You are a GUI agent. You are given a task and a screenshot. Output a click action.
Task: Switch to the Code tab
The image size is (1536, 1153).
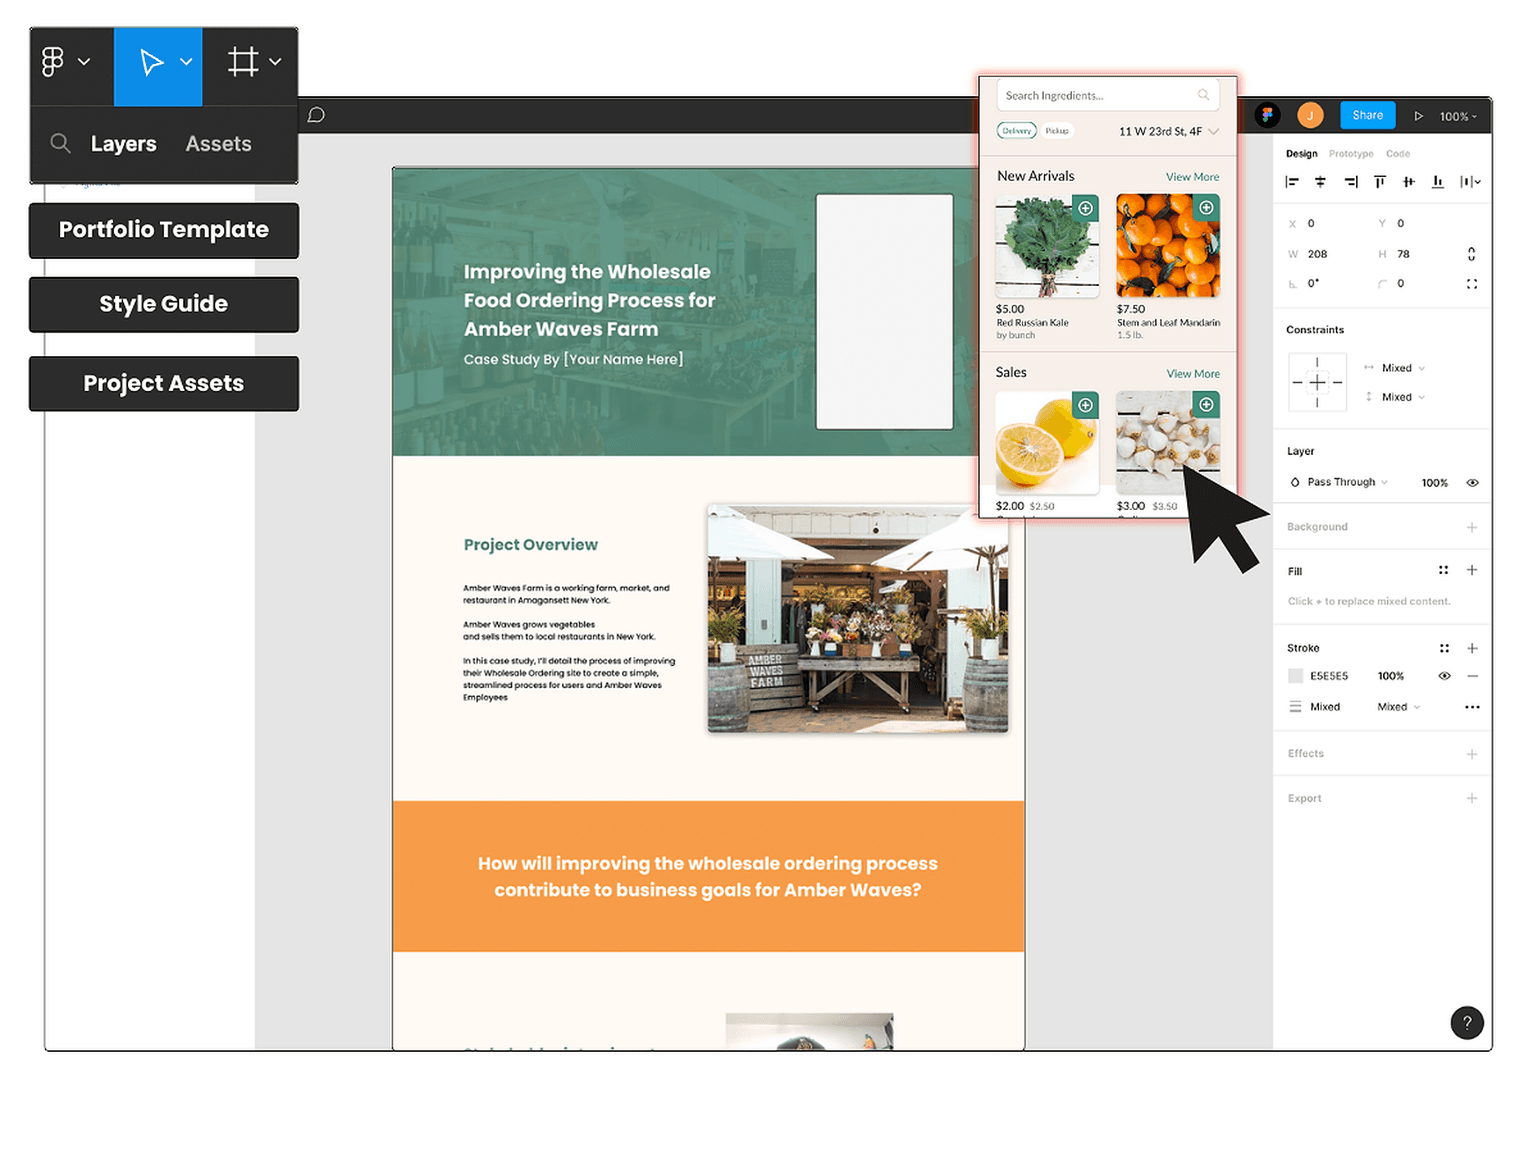pyautogui.click(x=1398, y=154)
